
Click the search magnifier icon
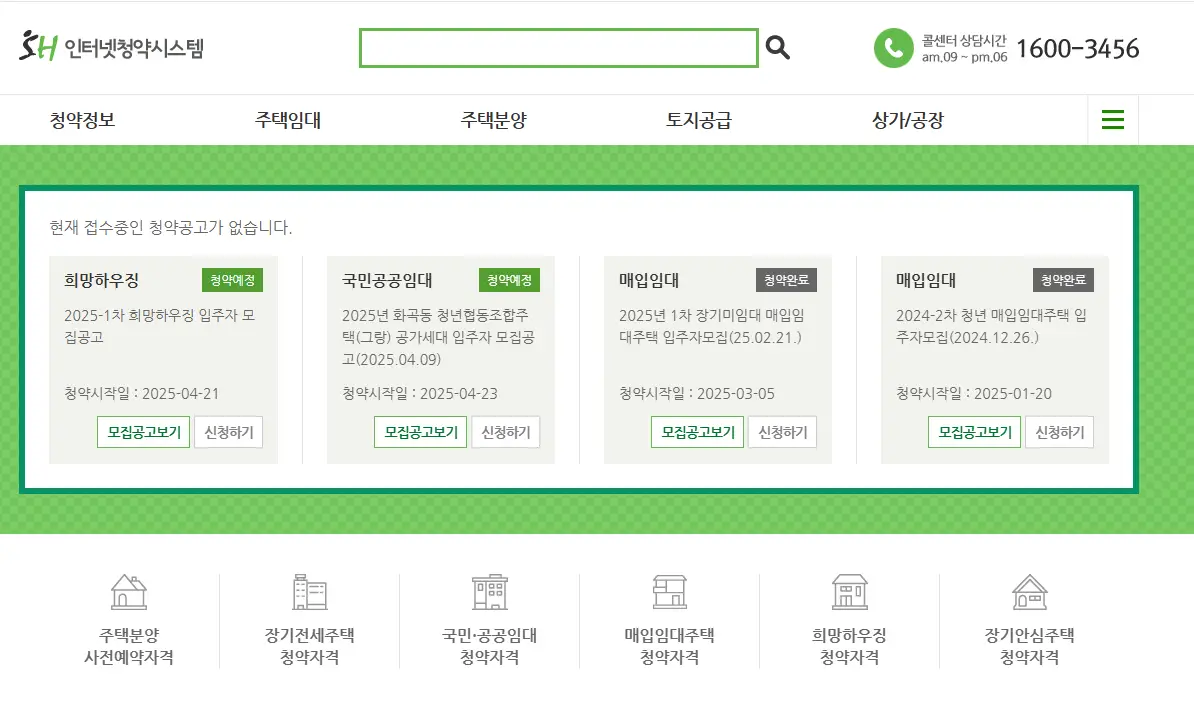778,47
